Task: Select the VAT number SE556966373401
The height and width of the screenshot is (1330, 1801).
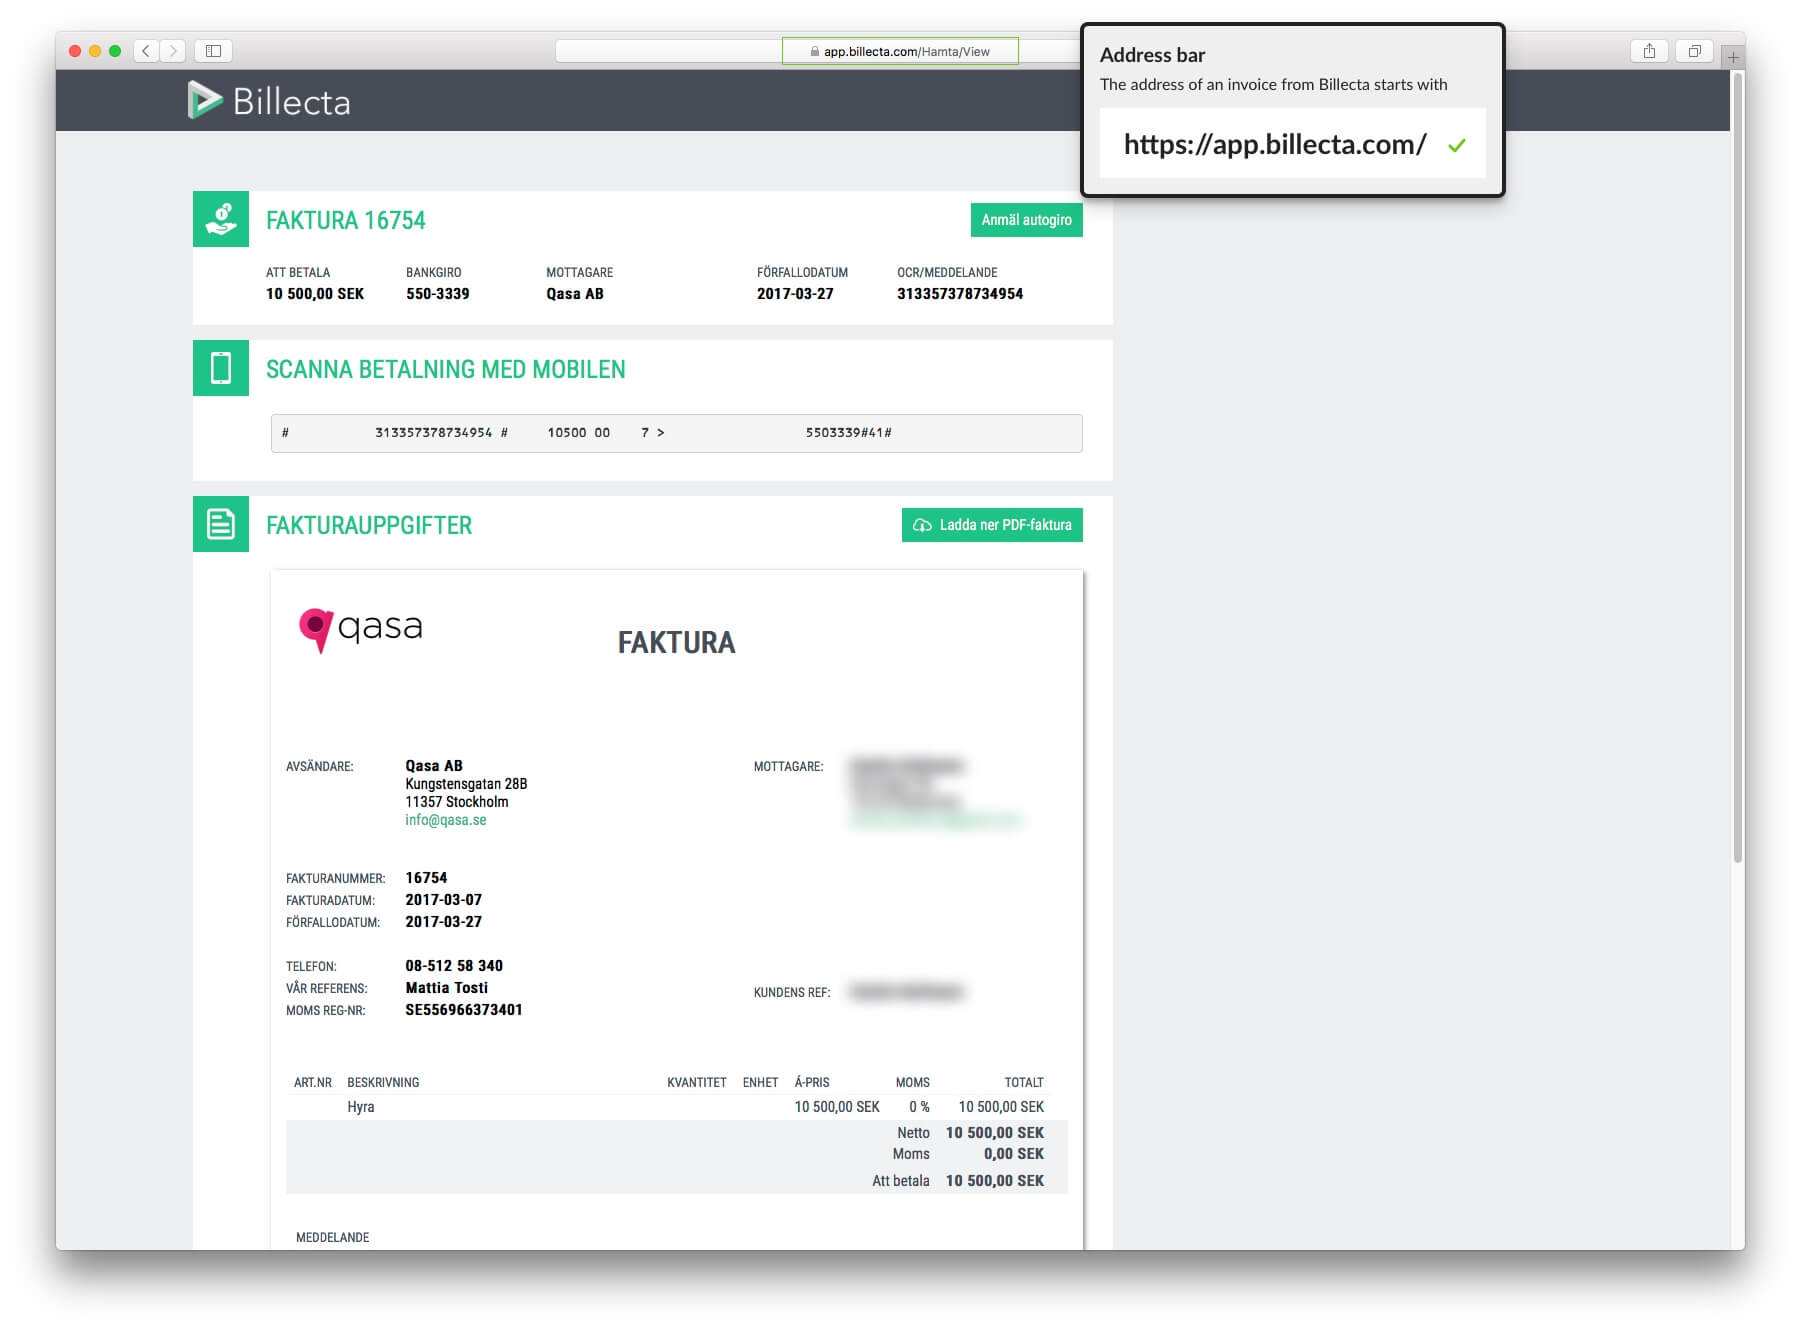Action: point(464,1010)
